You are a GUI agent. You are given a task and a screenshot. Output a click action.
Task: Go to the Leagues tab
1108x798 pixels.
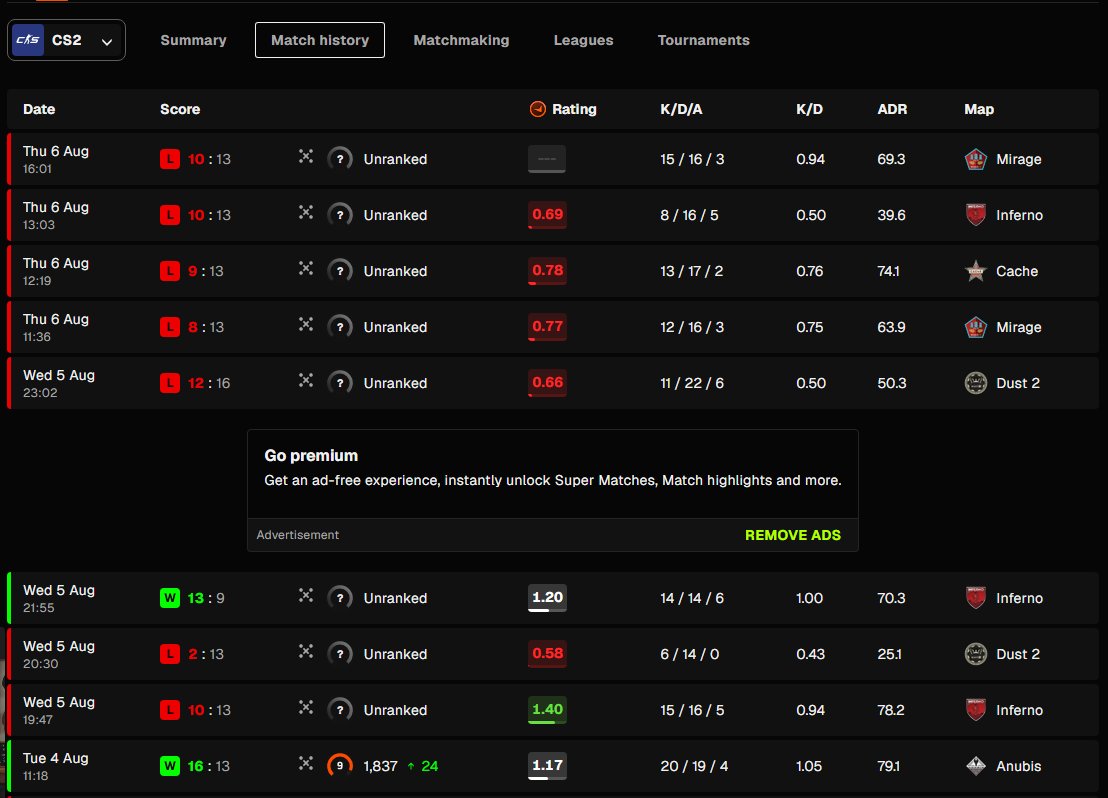click(x=583, y=40)
